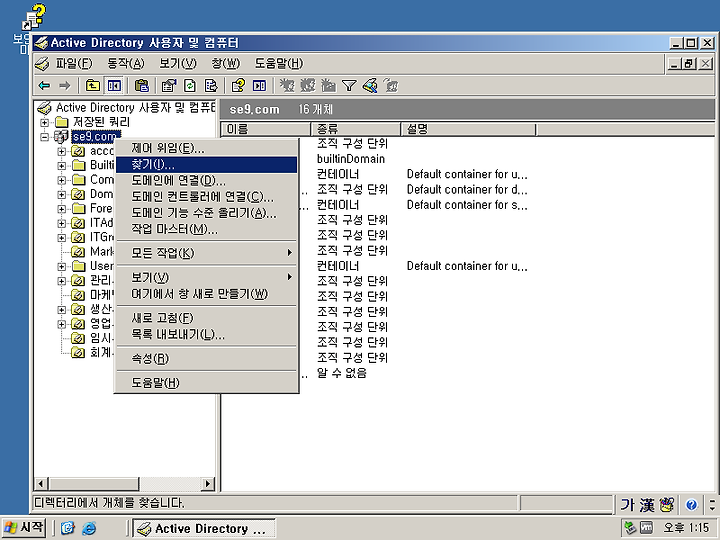Expand the User... tree node
This screenshot has width=720, height=540.
tap(61, 266)
